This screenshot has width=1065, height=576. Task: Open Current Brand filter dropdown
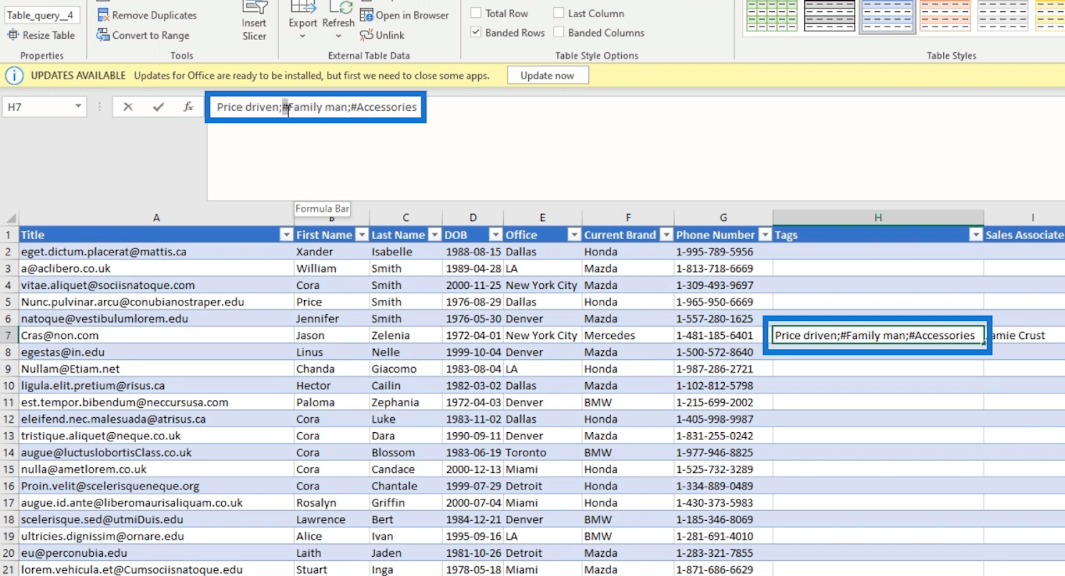(x=666, y=235)
